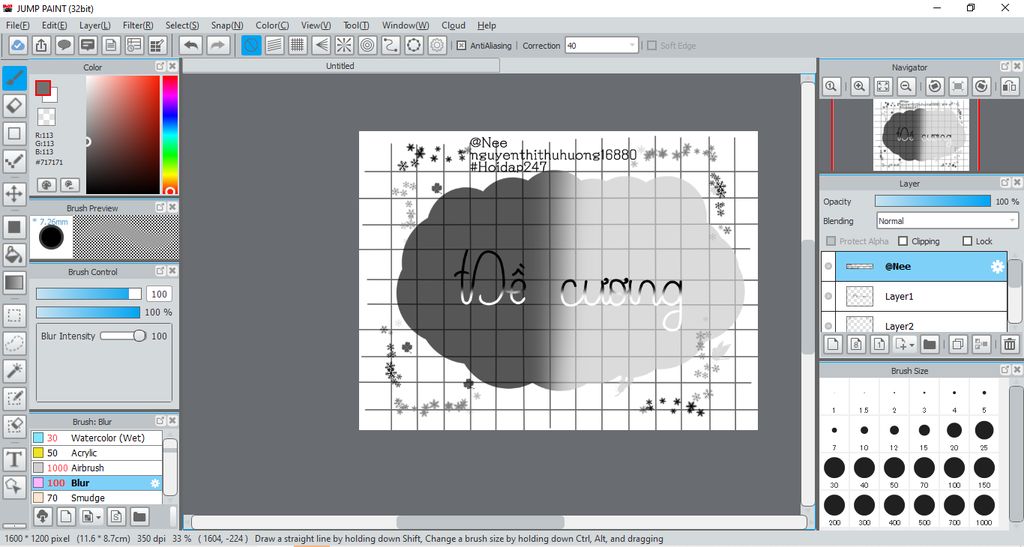
Task: Toggle Soft Edge checkbox
Action: (x=651, y=46)
